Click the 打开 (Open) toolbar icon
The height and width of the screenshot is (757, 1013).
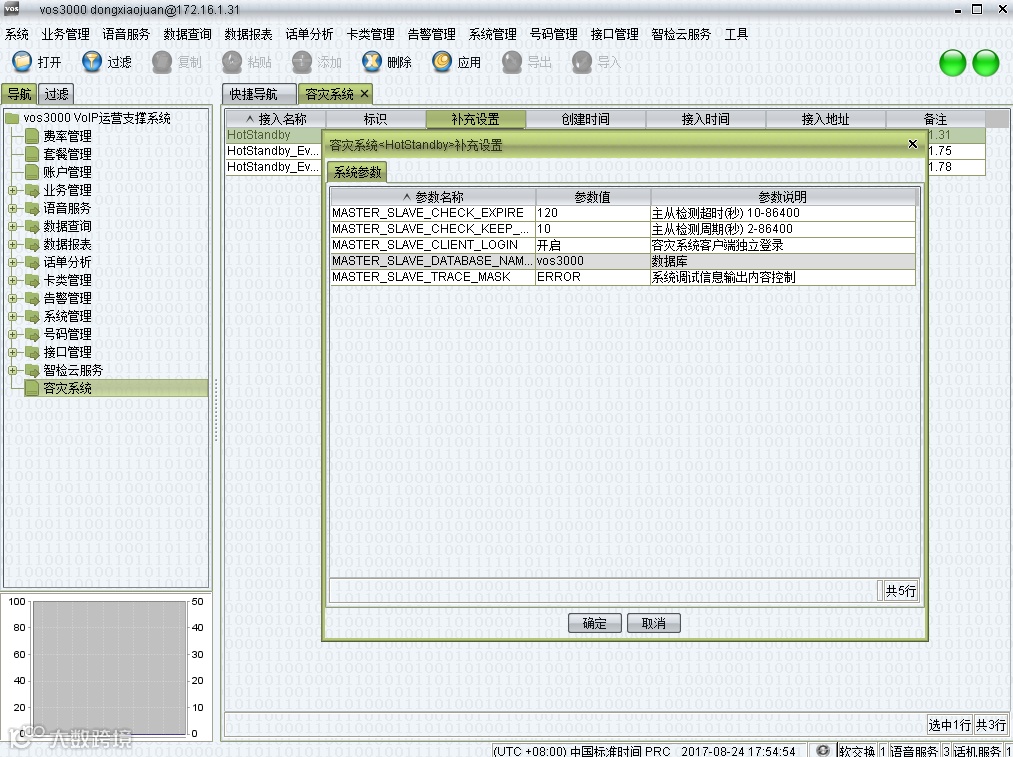(22, 61)
